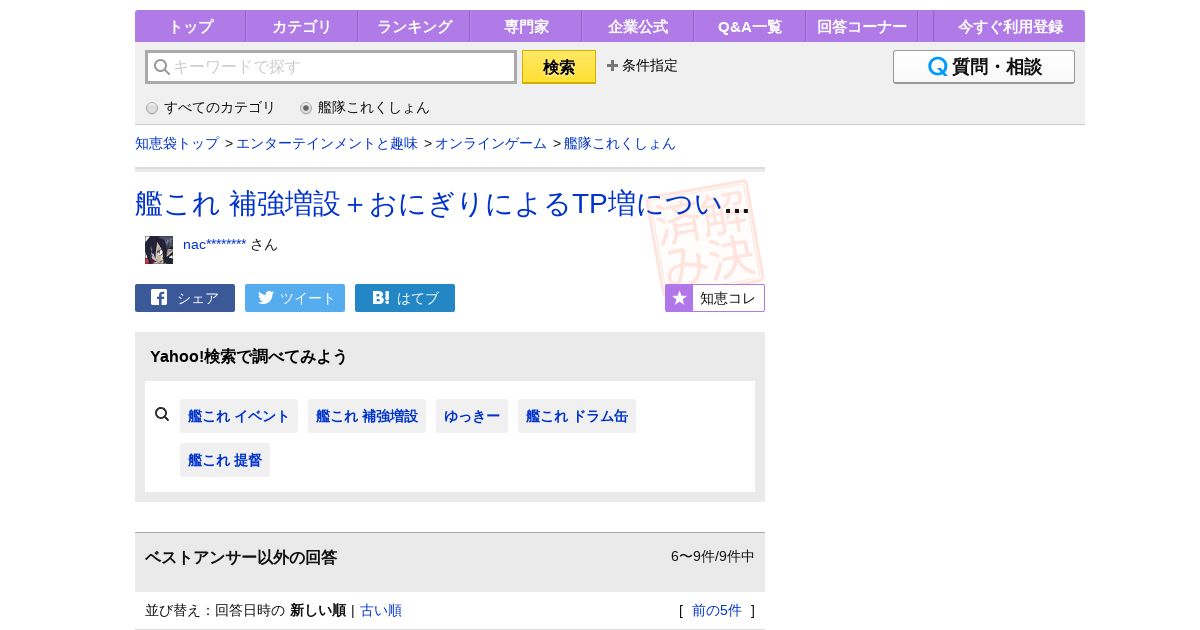Screen dimensions: 1200x630
Task: Open the 回答コーナー tab
Action: coord(862,26)
